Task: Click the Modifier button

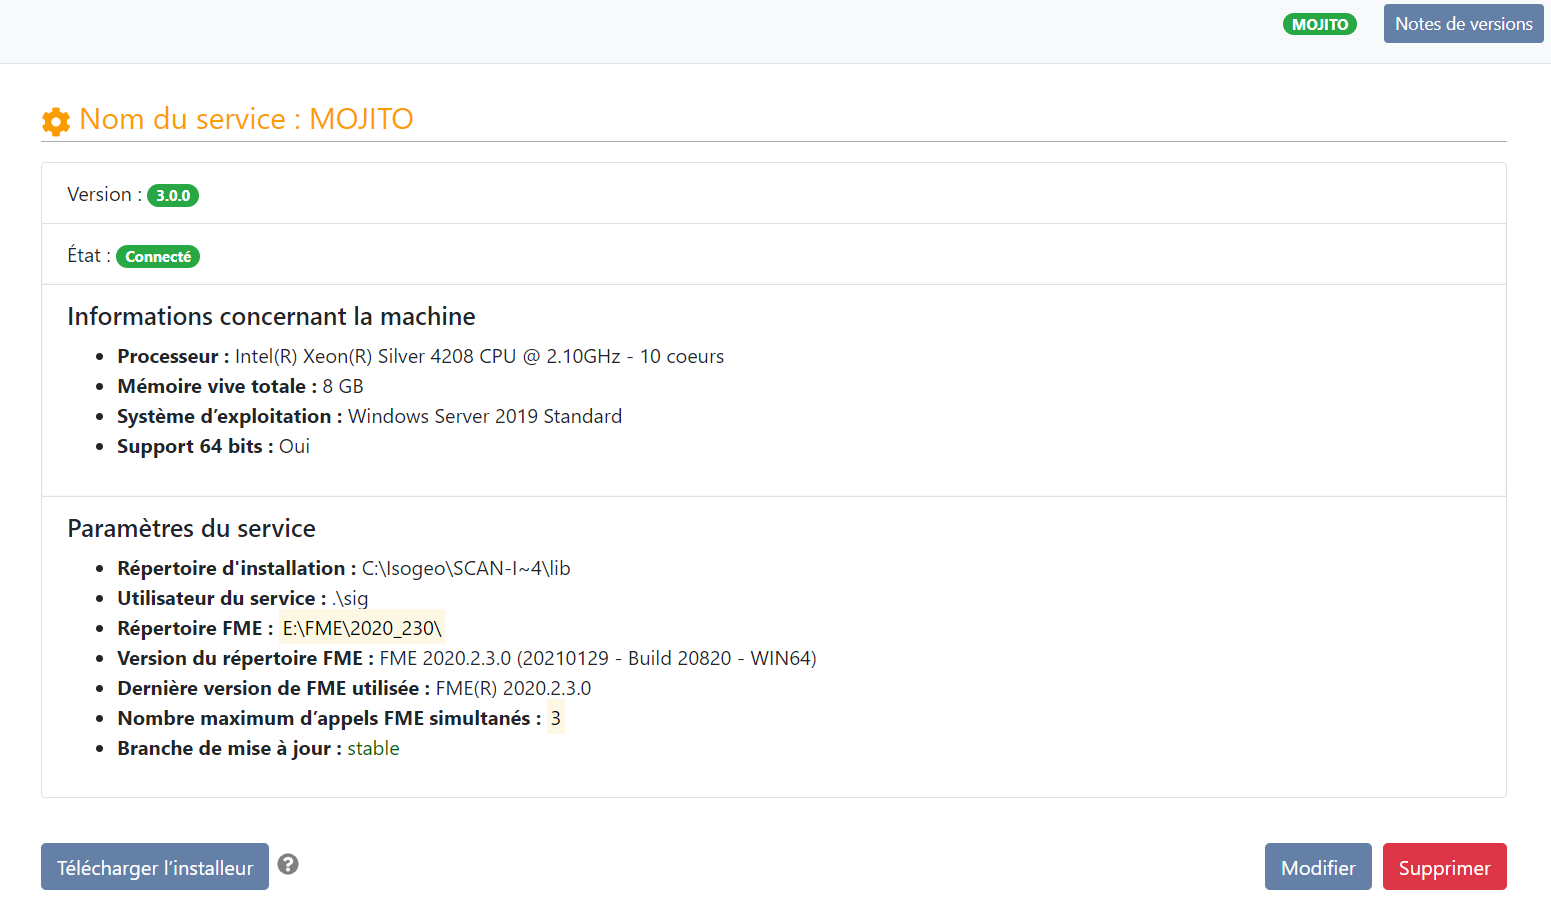Action: [x=1318, y=867]
